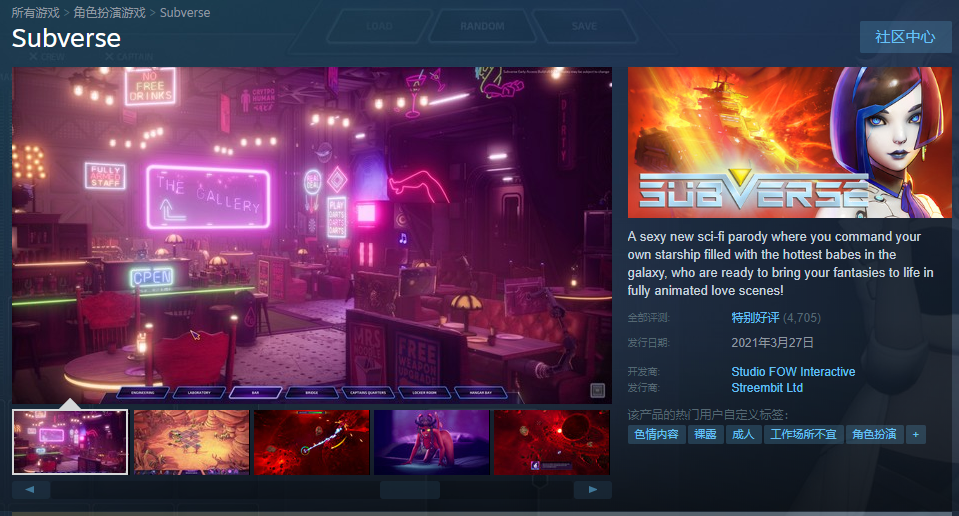The width and height of the screenshot is (959, 516).
Task: Click the Subverse page title heading
Action: 66,38
